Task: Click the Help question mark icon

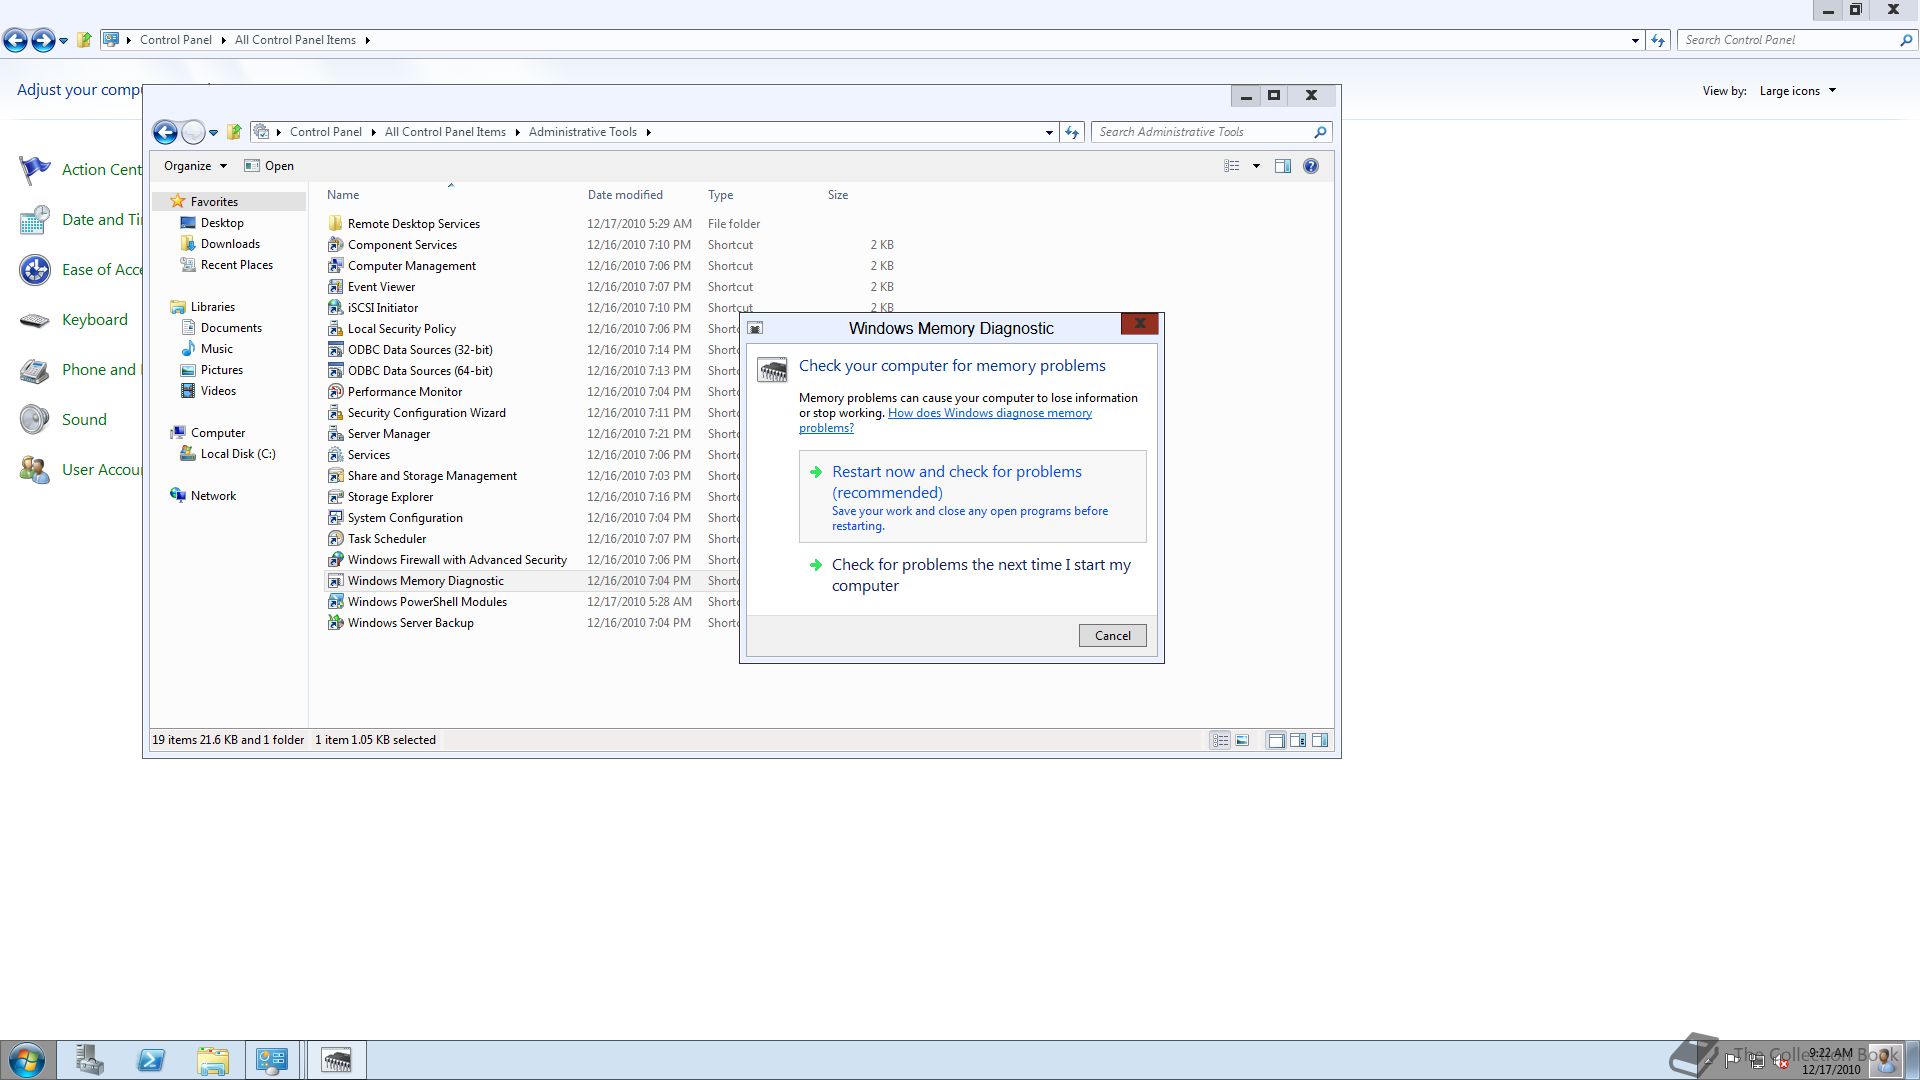Action: click(x=1311, y=166)
